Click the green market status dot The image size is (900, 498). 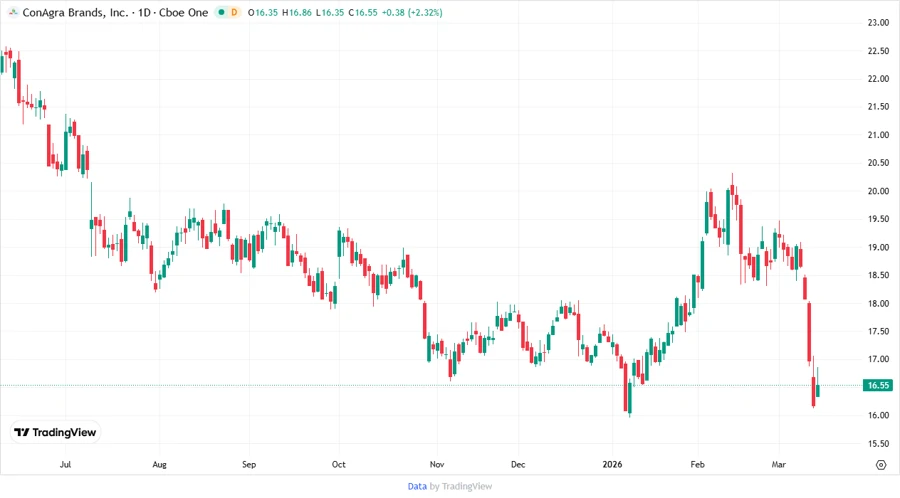pyautogui.click(x=222, y=12)
